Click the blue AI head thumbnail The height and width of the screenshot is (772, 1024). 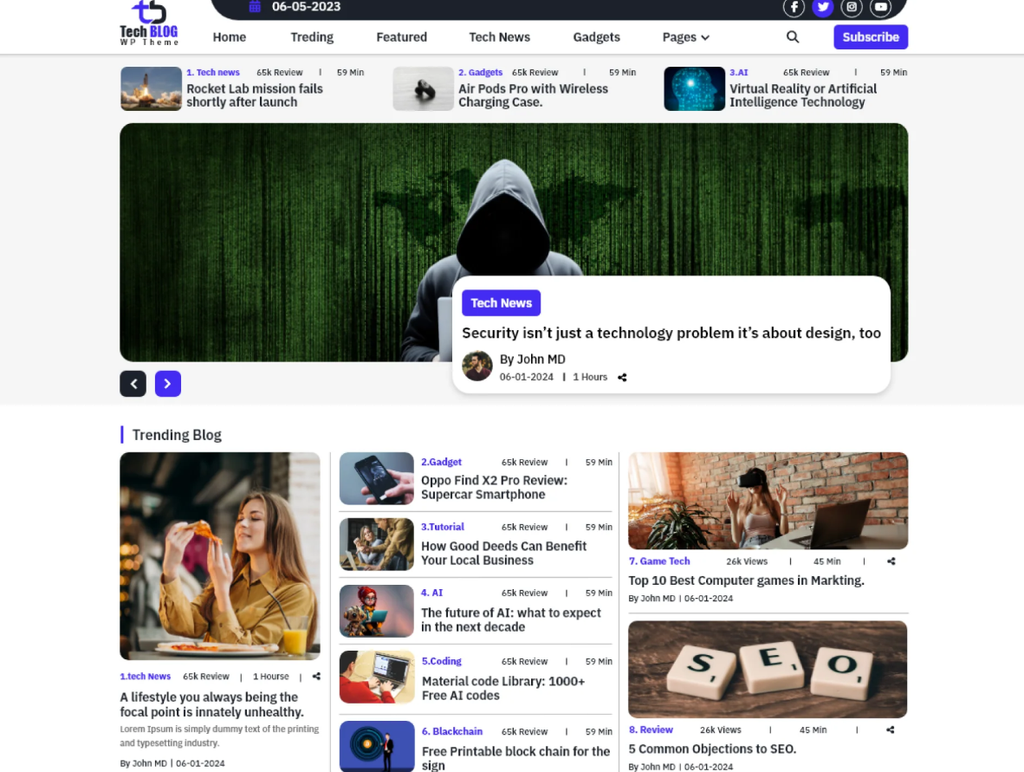coord(695,89)
